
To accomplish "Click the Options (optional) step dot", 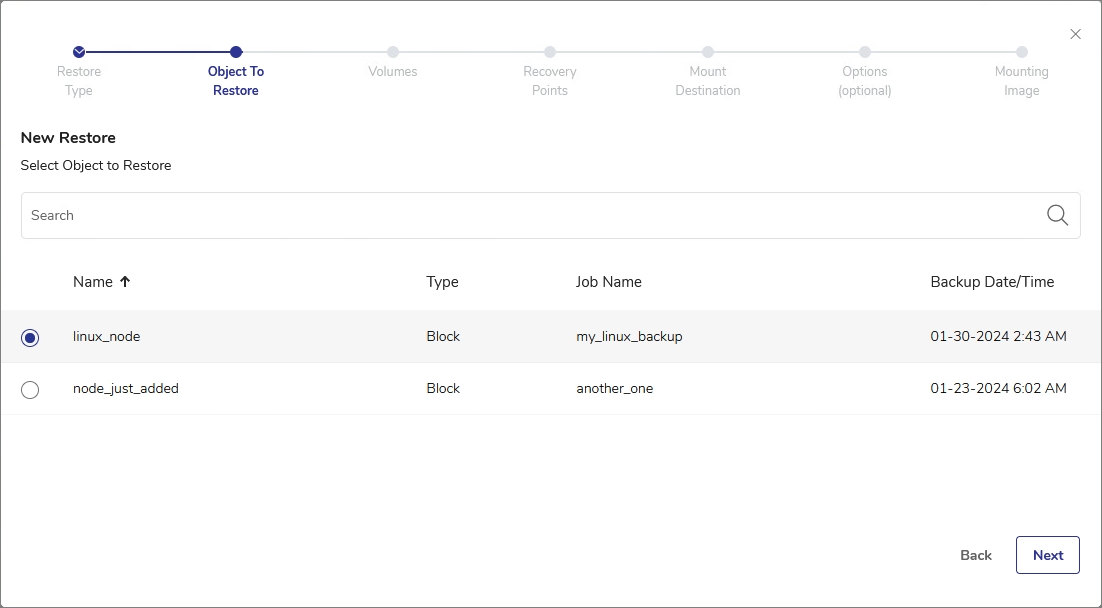I will pos(865,52).
